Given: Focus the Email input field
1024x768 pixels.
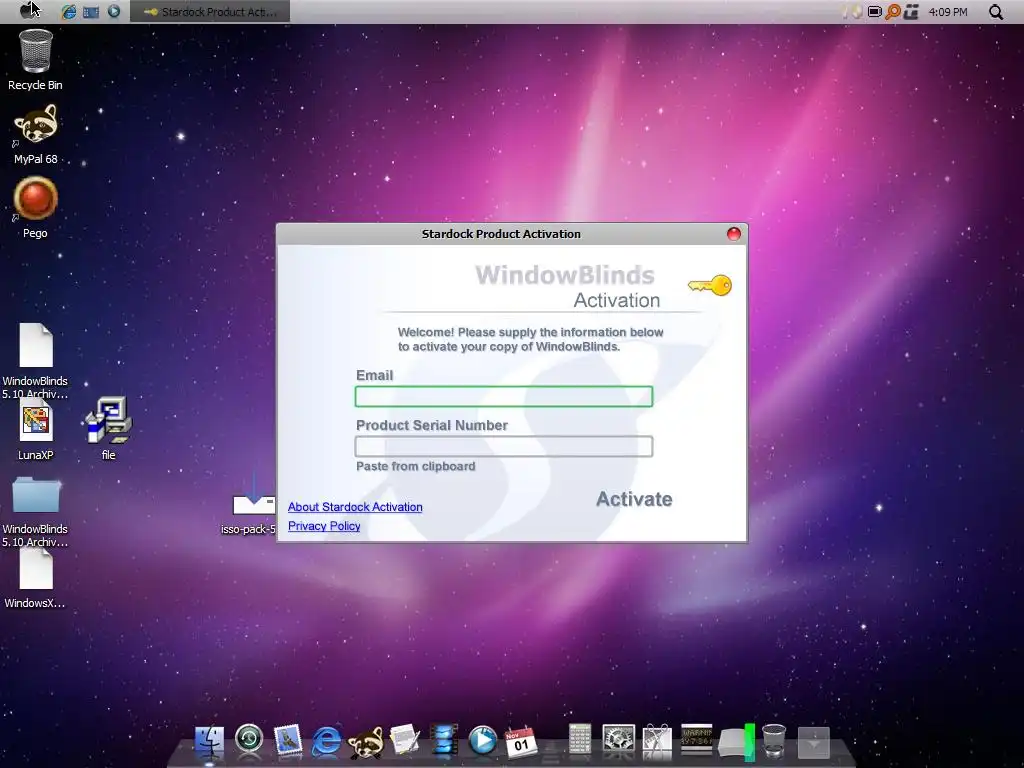Looking at the screenshot, I should (504, 396).
